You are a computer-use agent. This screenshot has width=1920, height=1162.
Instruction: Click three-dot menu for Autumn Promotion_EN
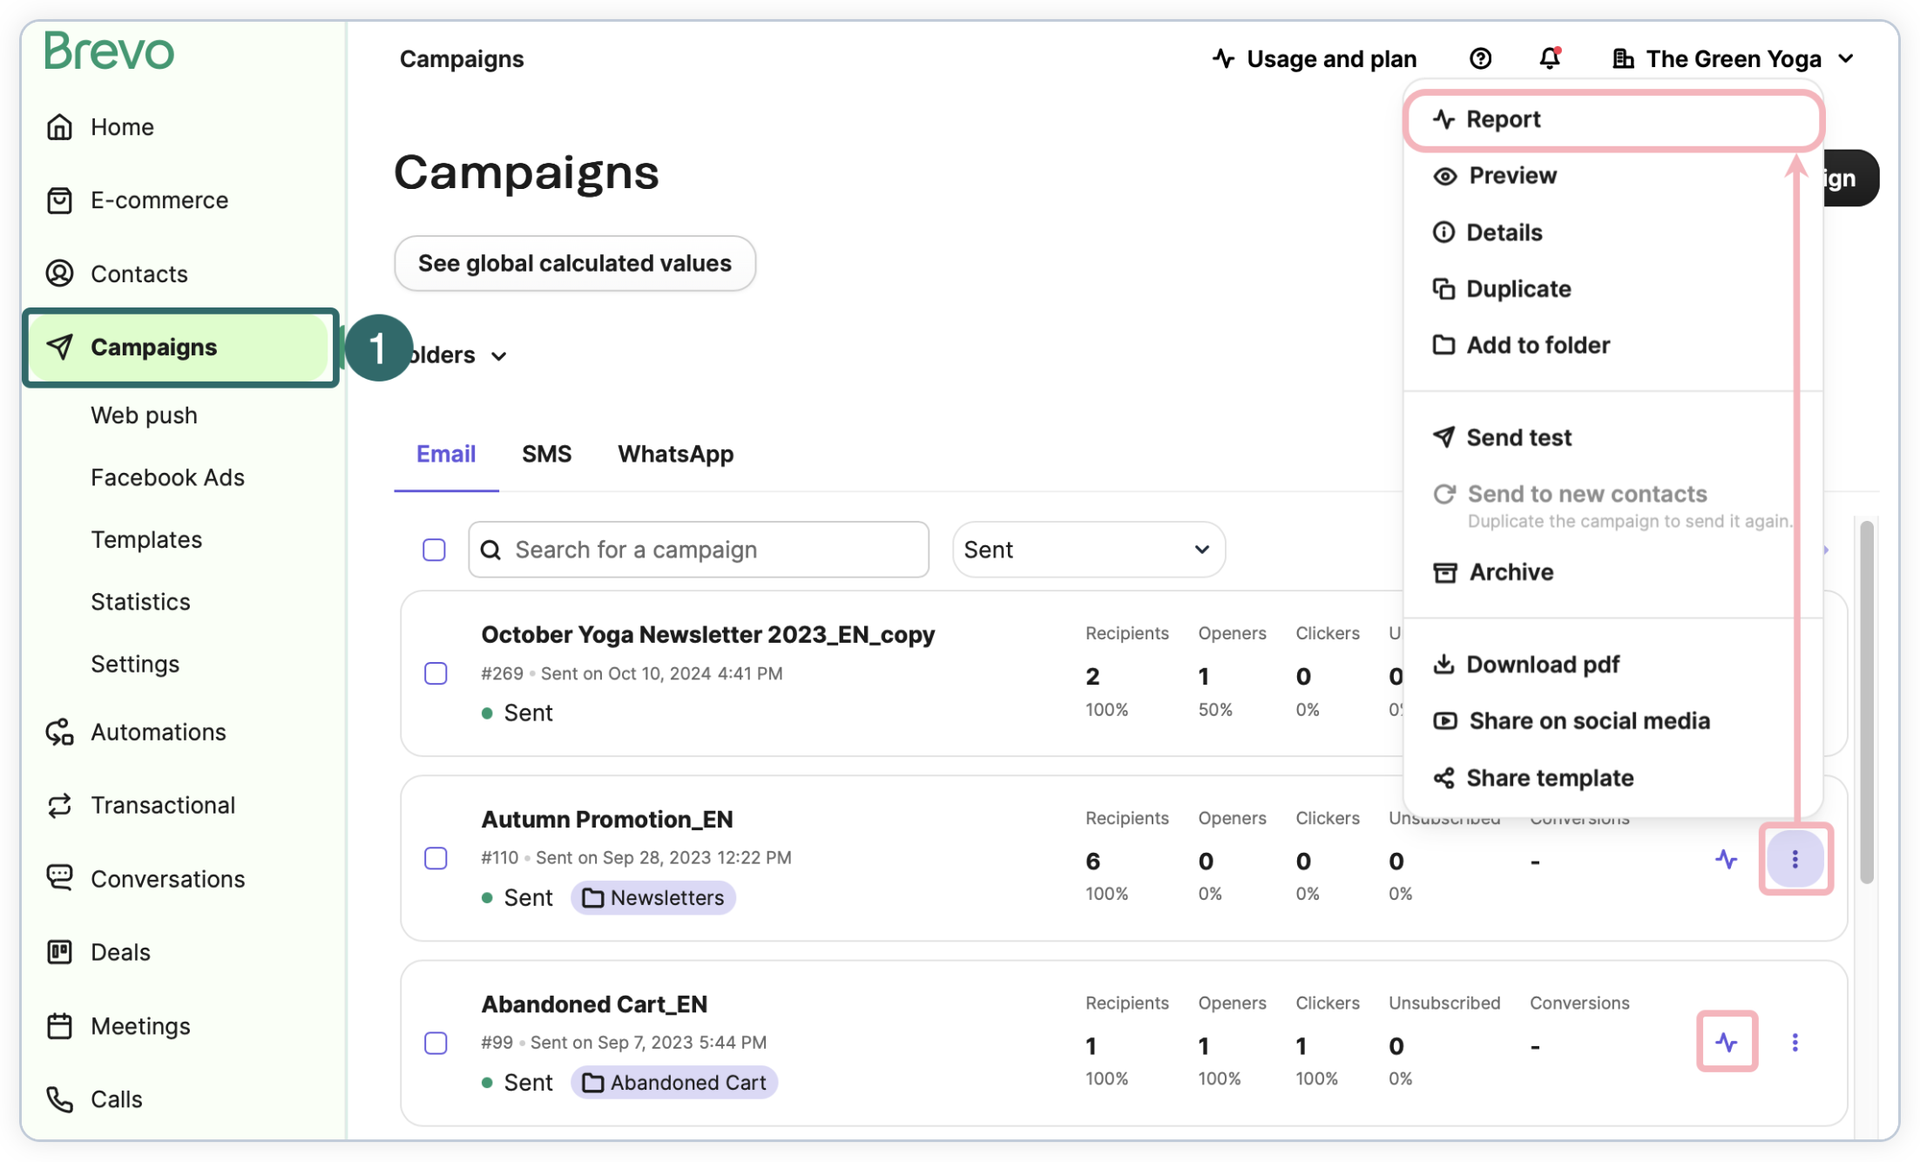pyautogui.click(x=1795, y=859)
